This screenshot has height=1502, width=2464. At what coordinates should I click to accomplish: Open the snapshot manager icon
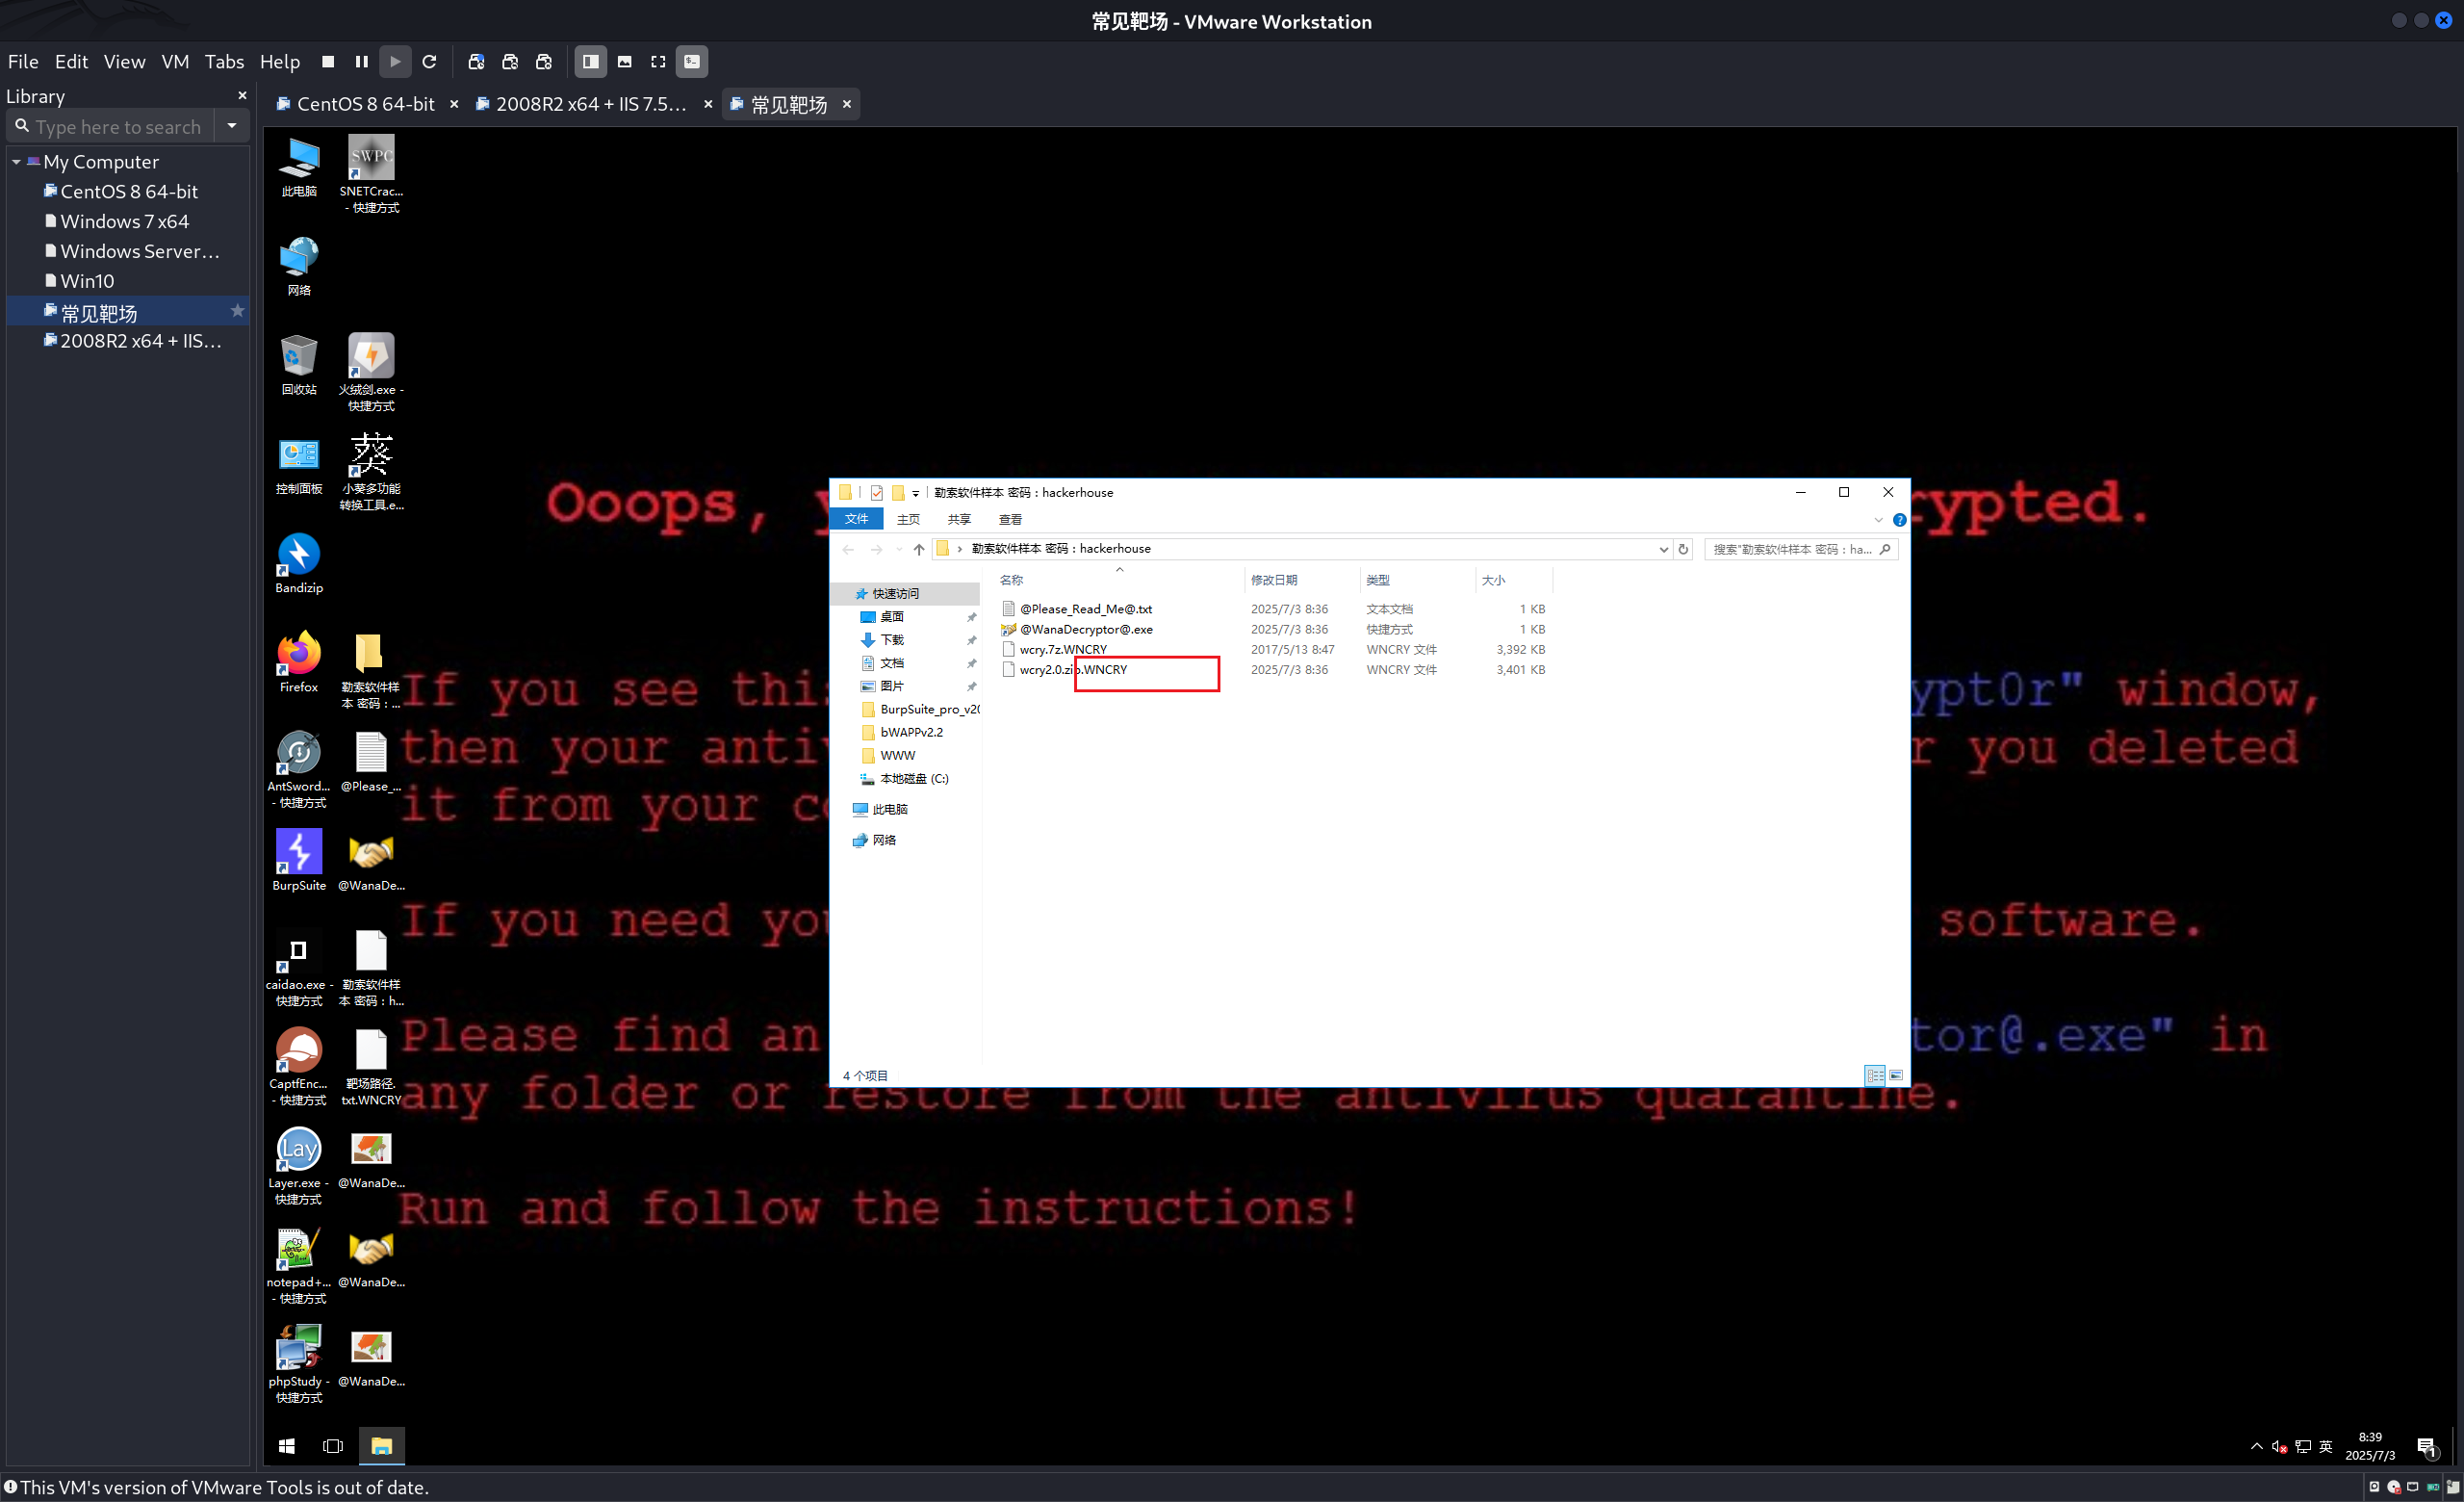click(x=544, y=62)
